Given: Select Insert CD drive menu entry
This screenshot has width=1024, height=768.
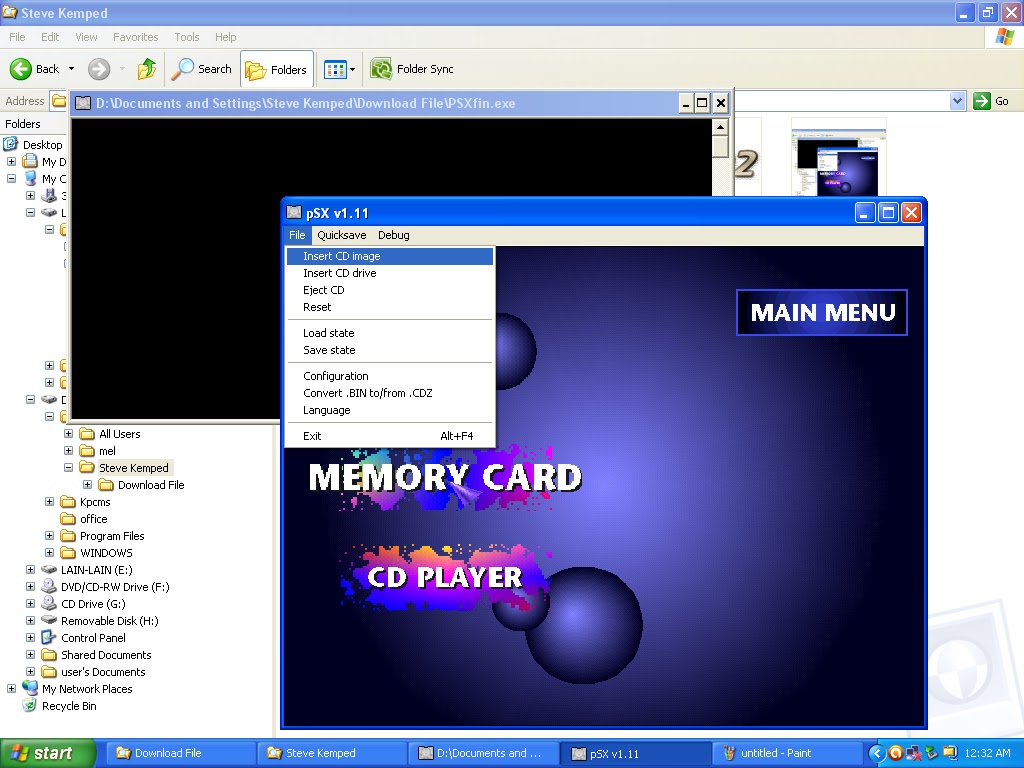Looking at the screenshot, I should [389, 273].
